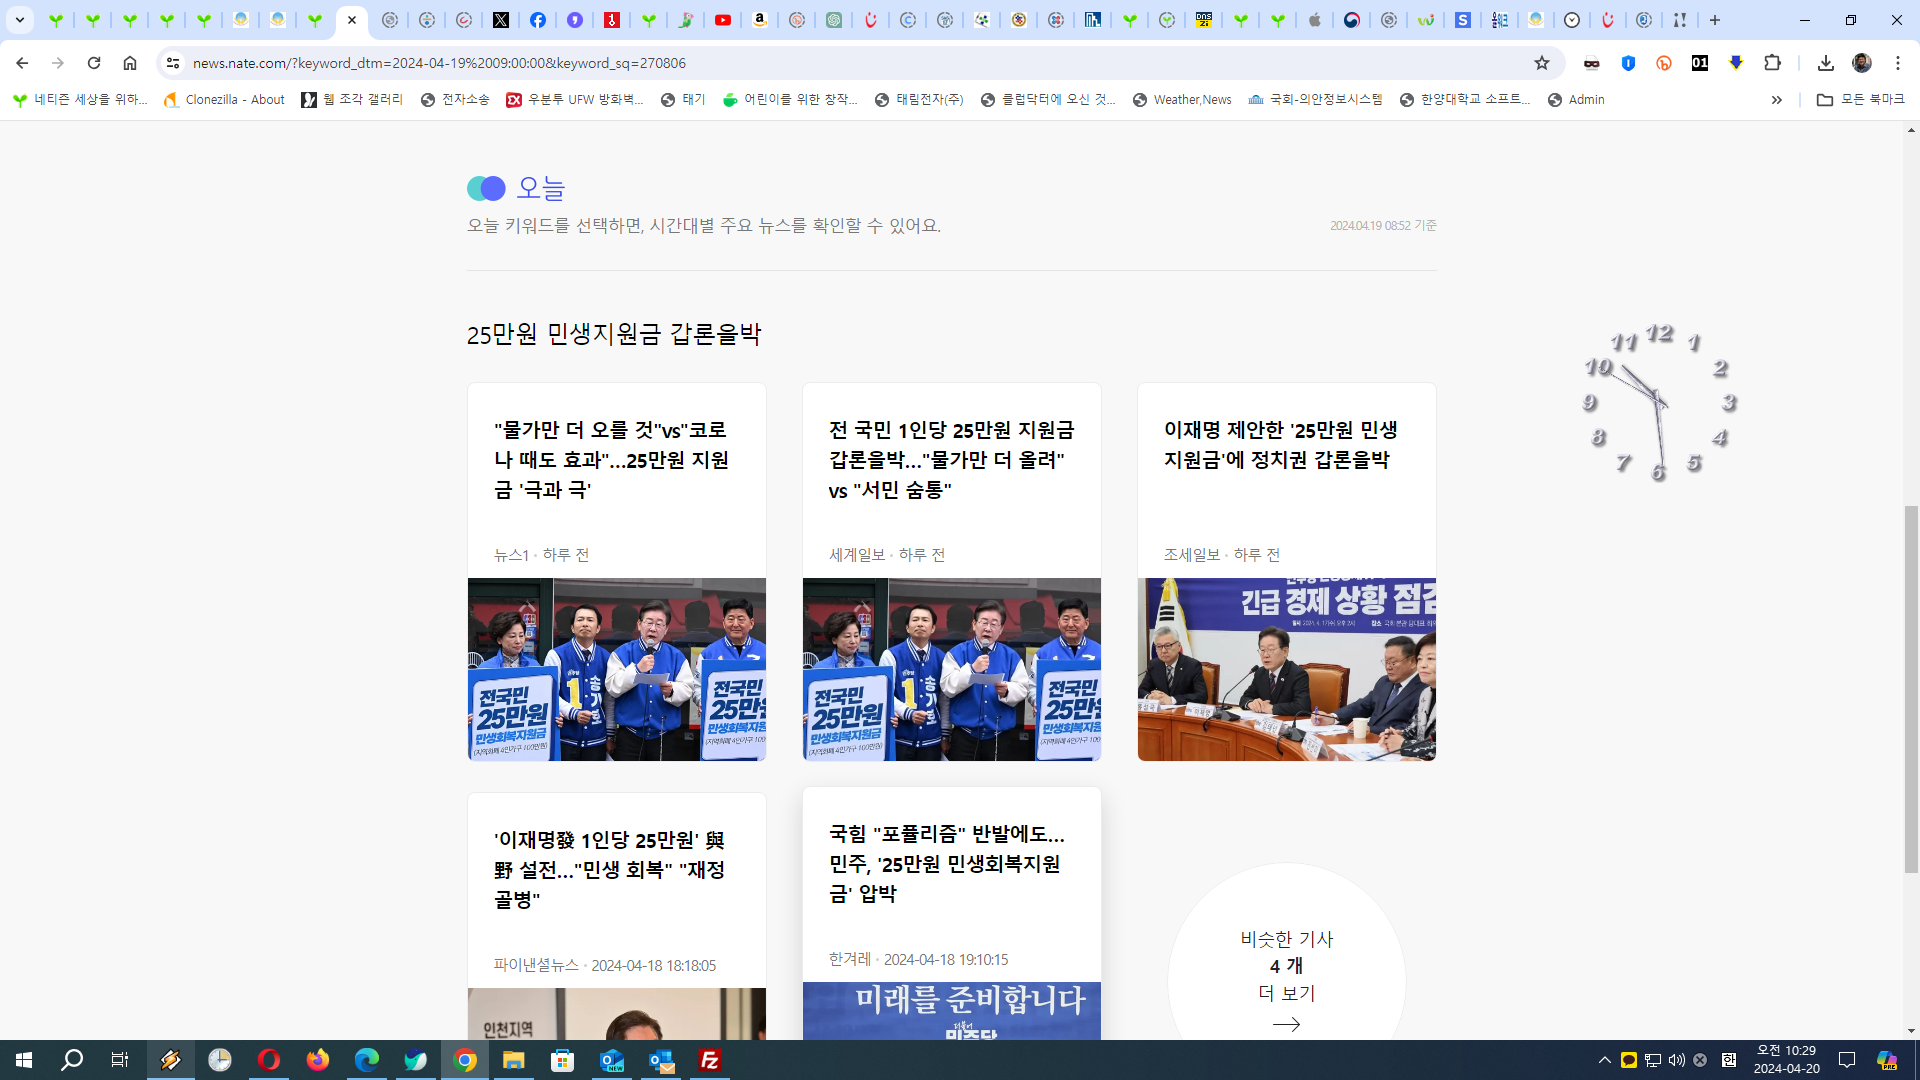Image resolution: width=1920 pixels, height=1080 pixels.
Task: Open the Chrome profile avatar
Action: point(1862,63)
